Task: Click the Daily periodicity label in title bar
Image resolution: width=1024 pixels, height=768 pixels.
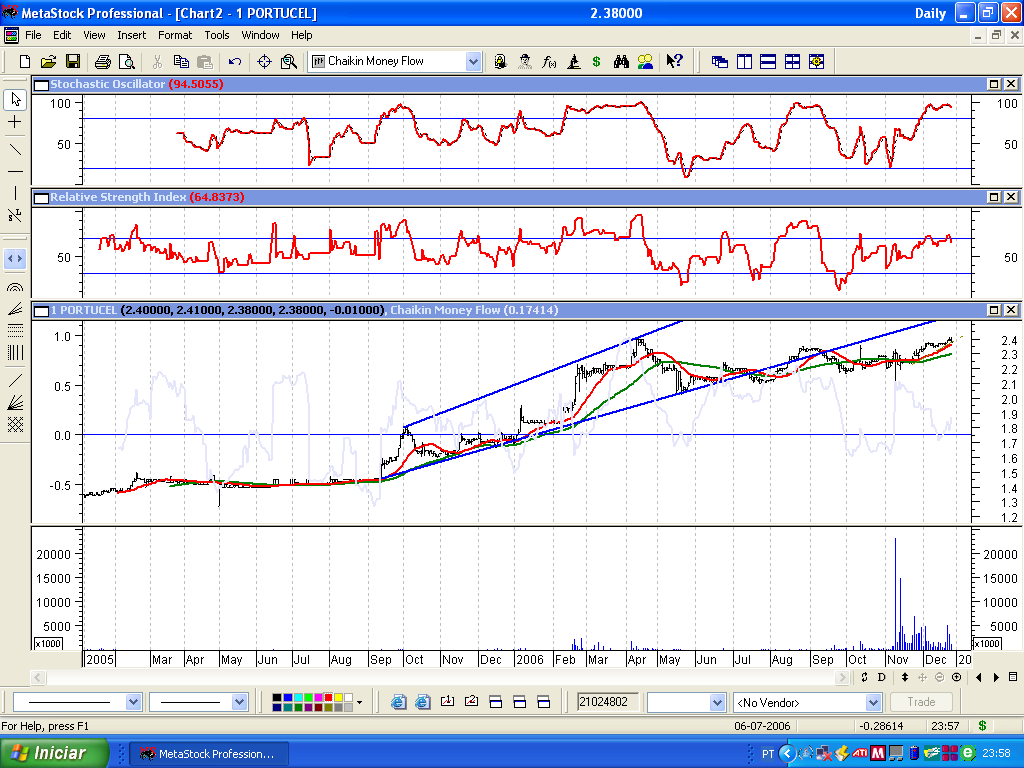Action: click(930, 13)
